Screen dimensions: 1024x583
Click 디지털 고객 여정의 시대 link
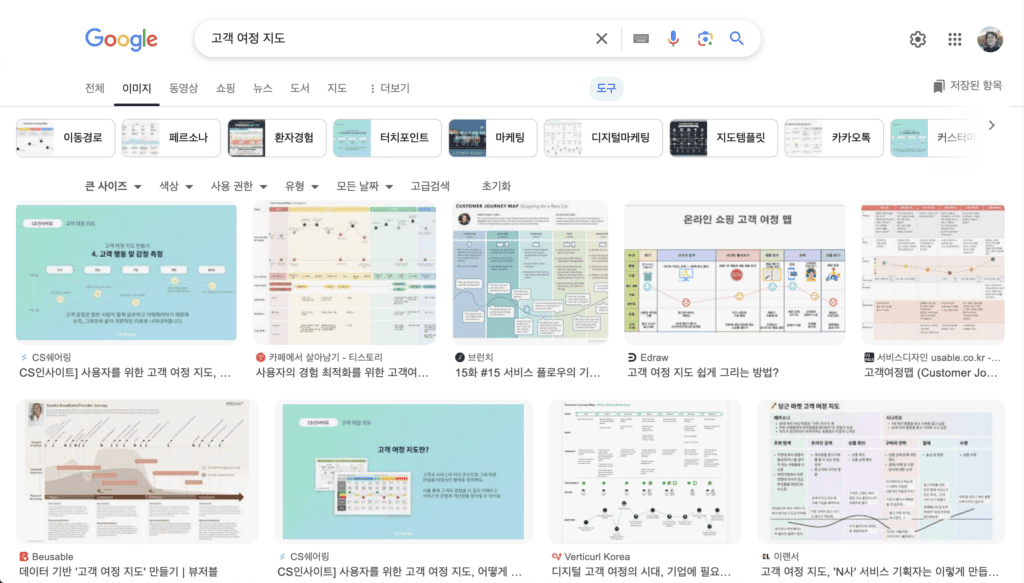[x=641, y=572]
